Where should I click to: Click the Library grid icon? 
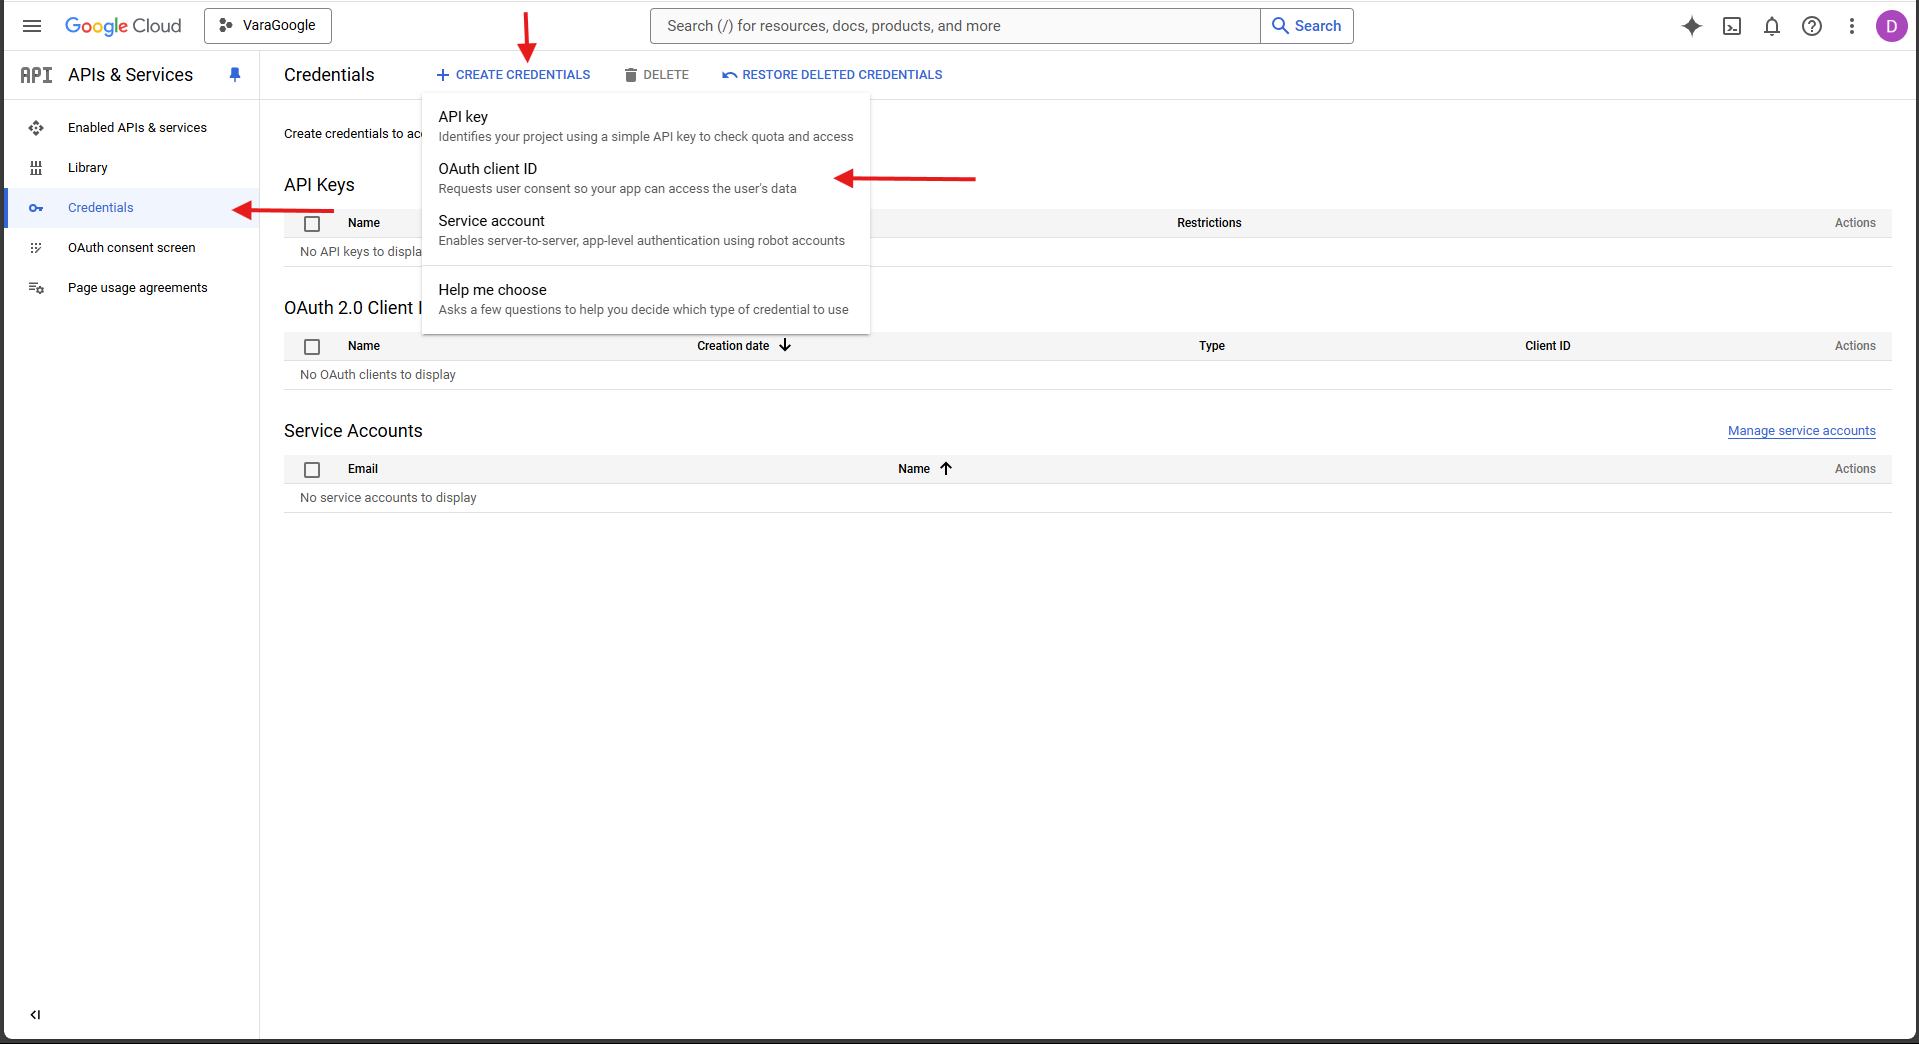pyautogui.click(x=36, y=168)
